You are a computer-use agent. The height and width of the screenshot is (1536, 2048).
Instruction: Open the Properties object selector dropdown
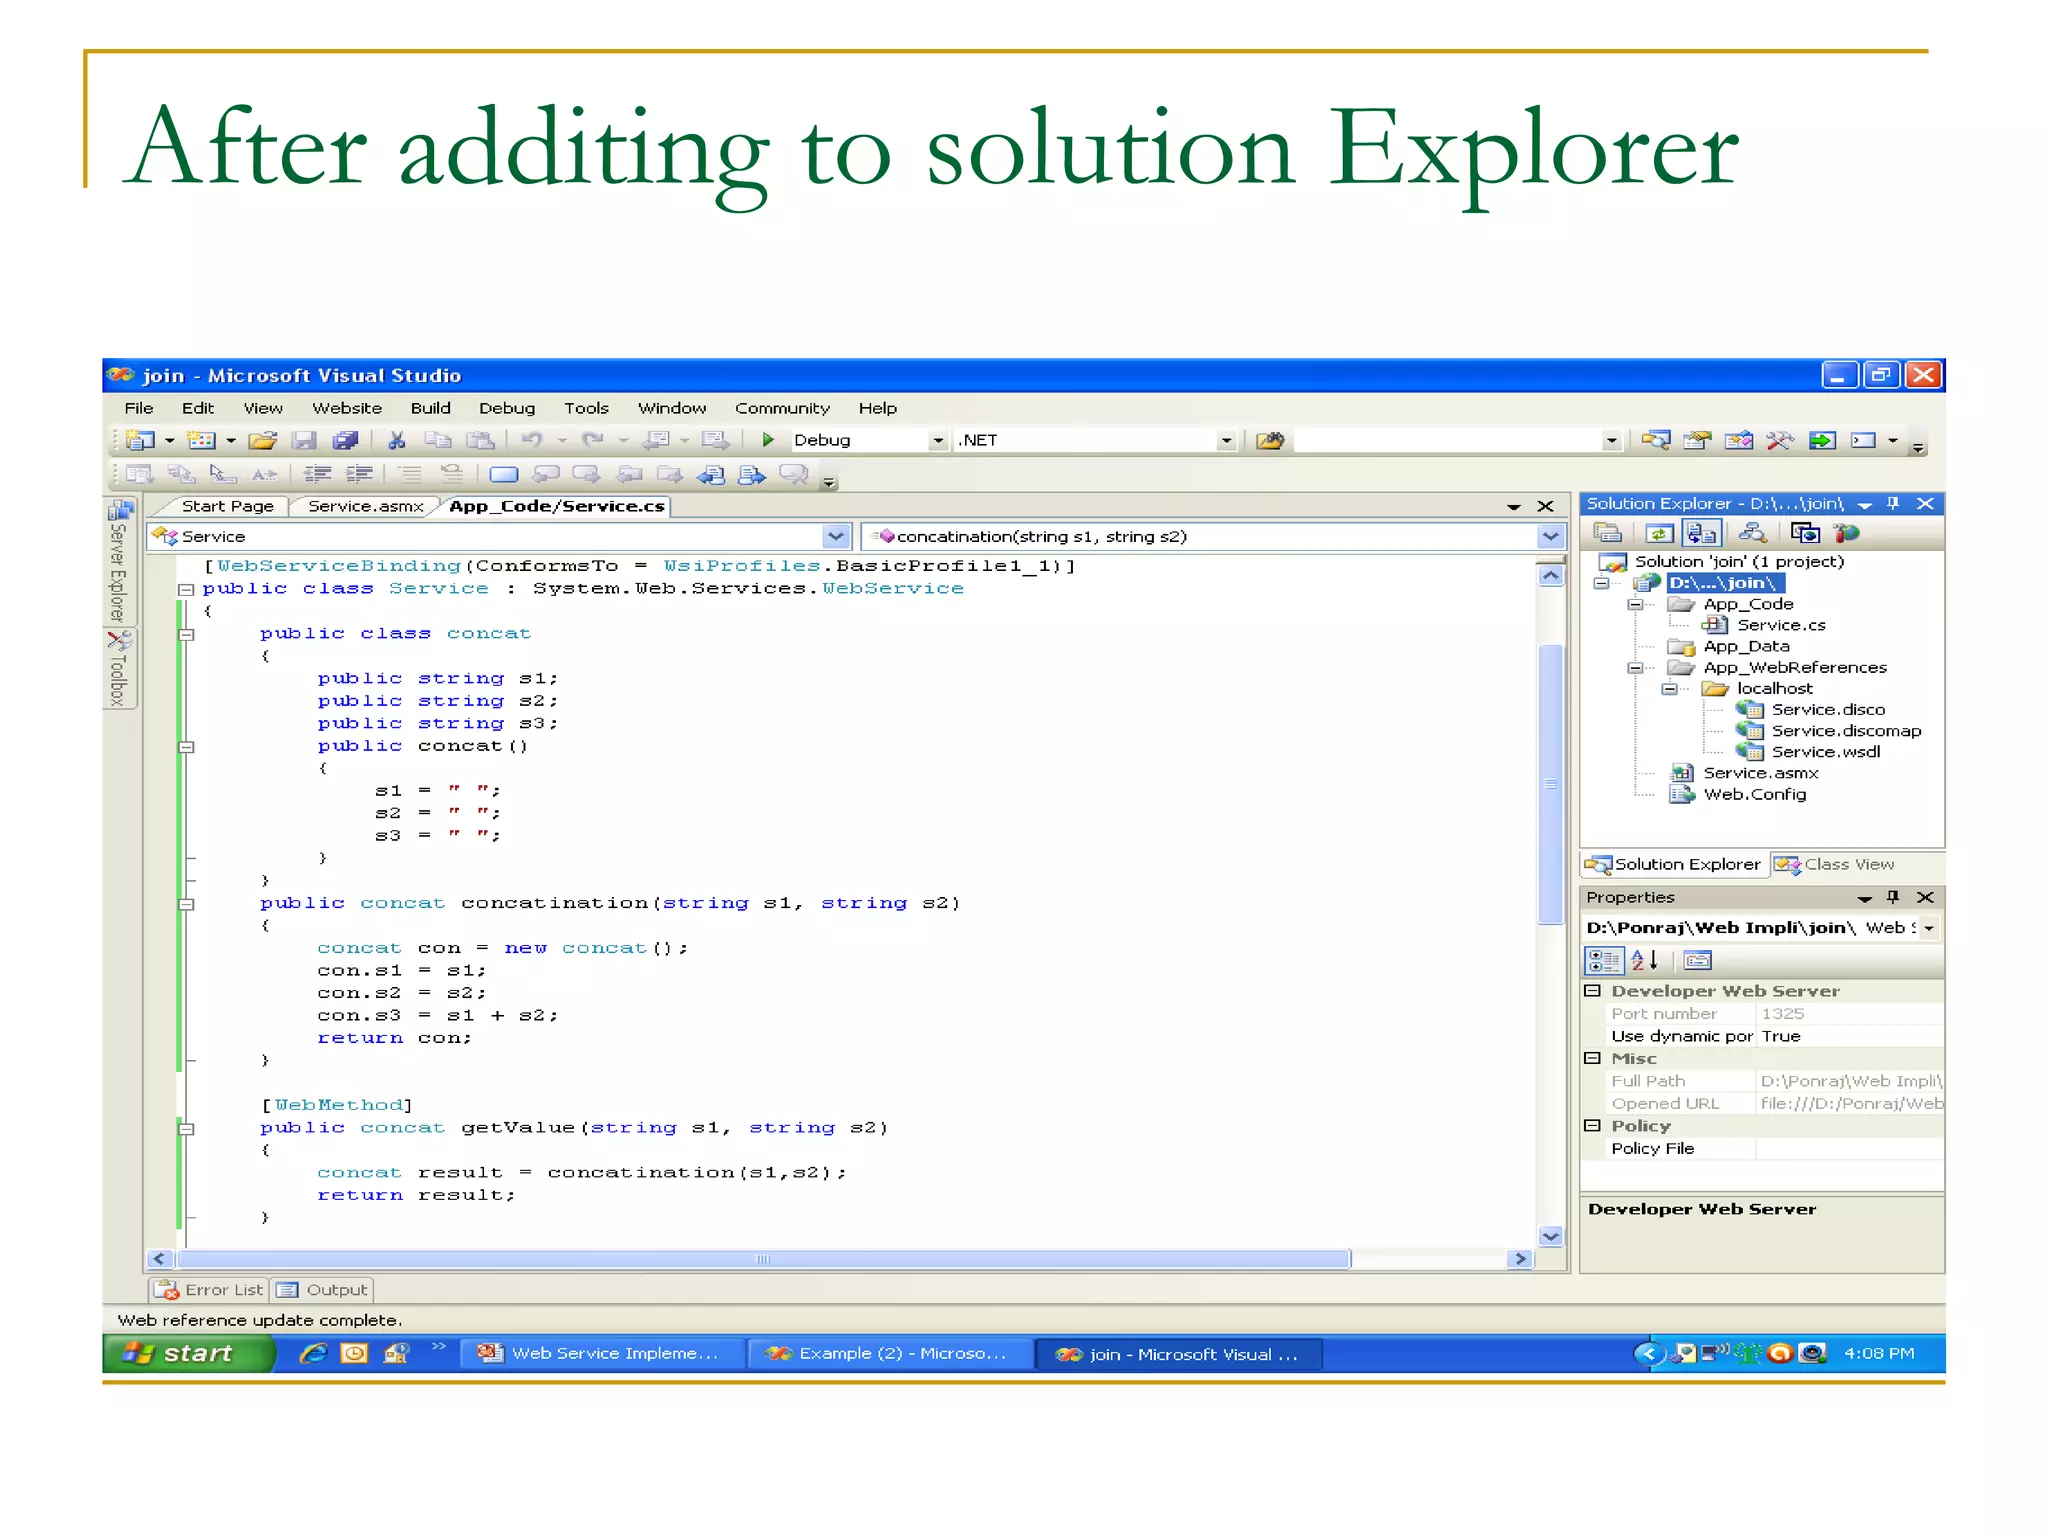click(1929, 928)
